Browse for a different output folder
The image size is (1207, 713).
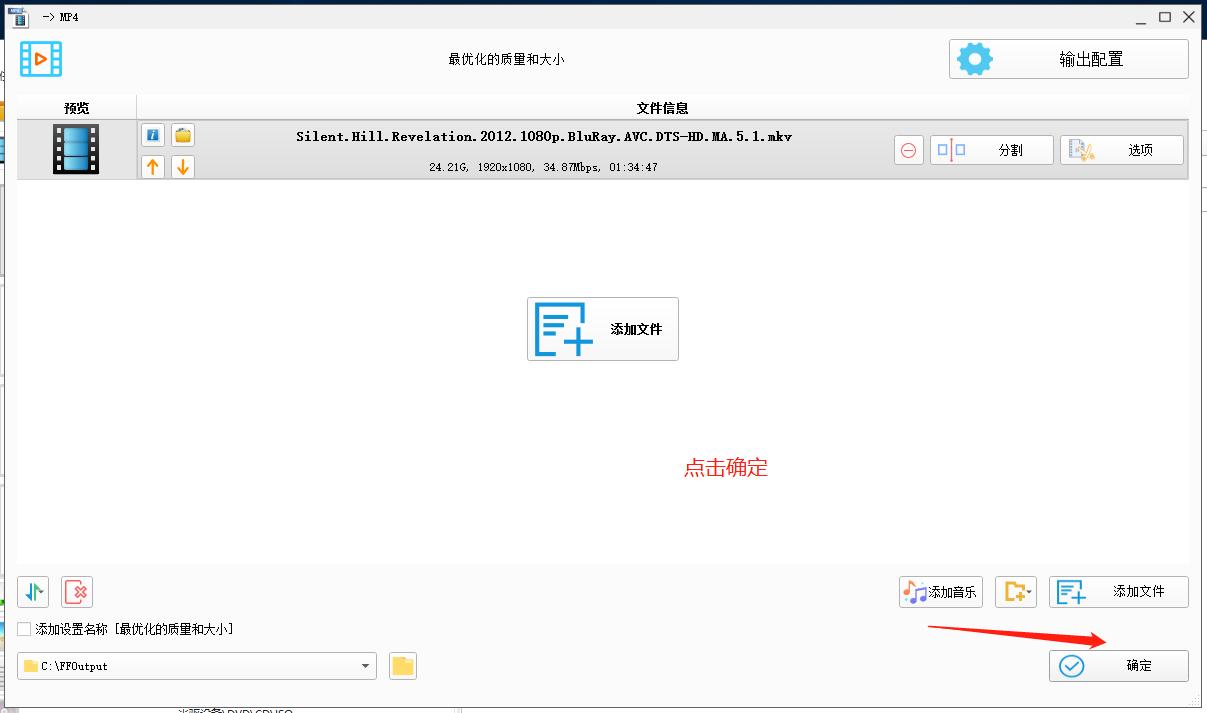(402, 665)
